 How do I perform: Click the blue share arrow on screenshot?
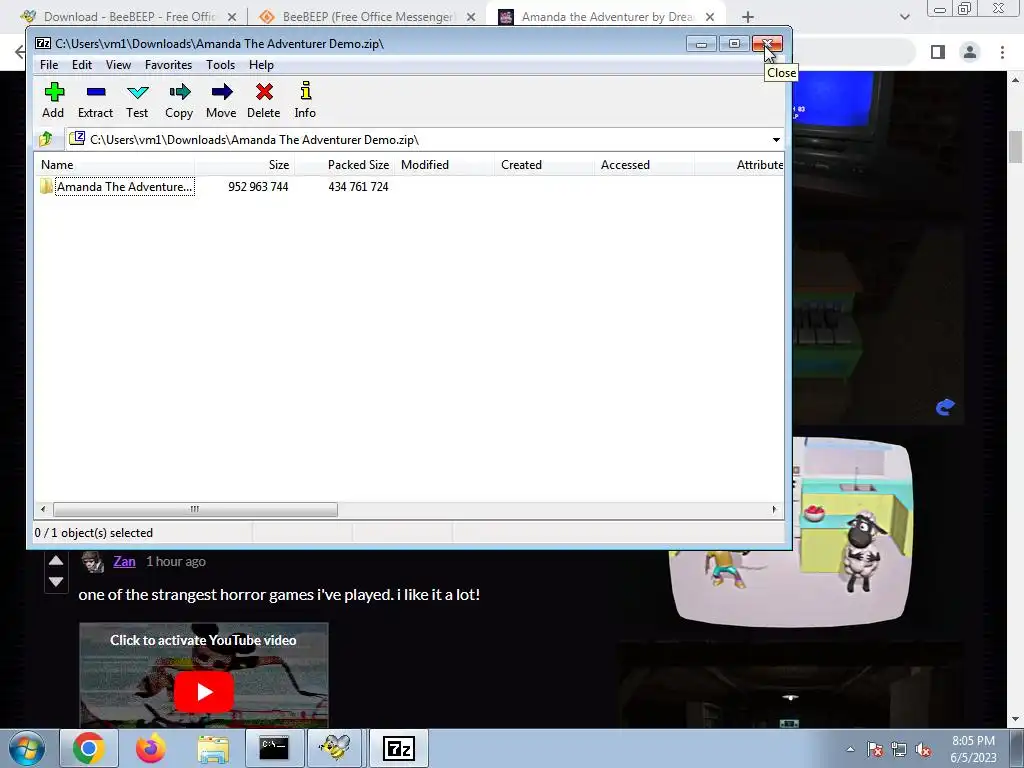point(945,408)
